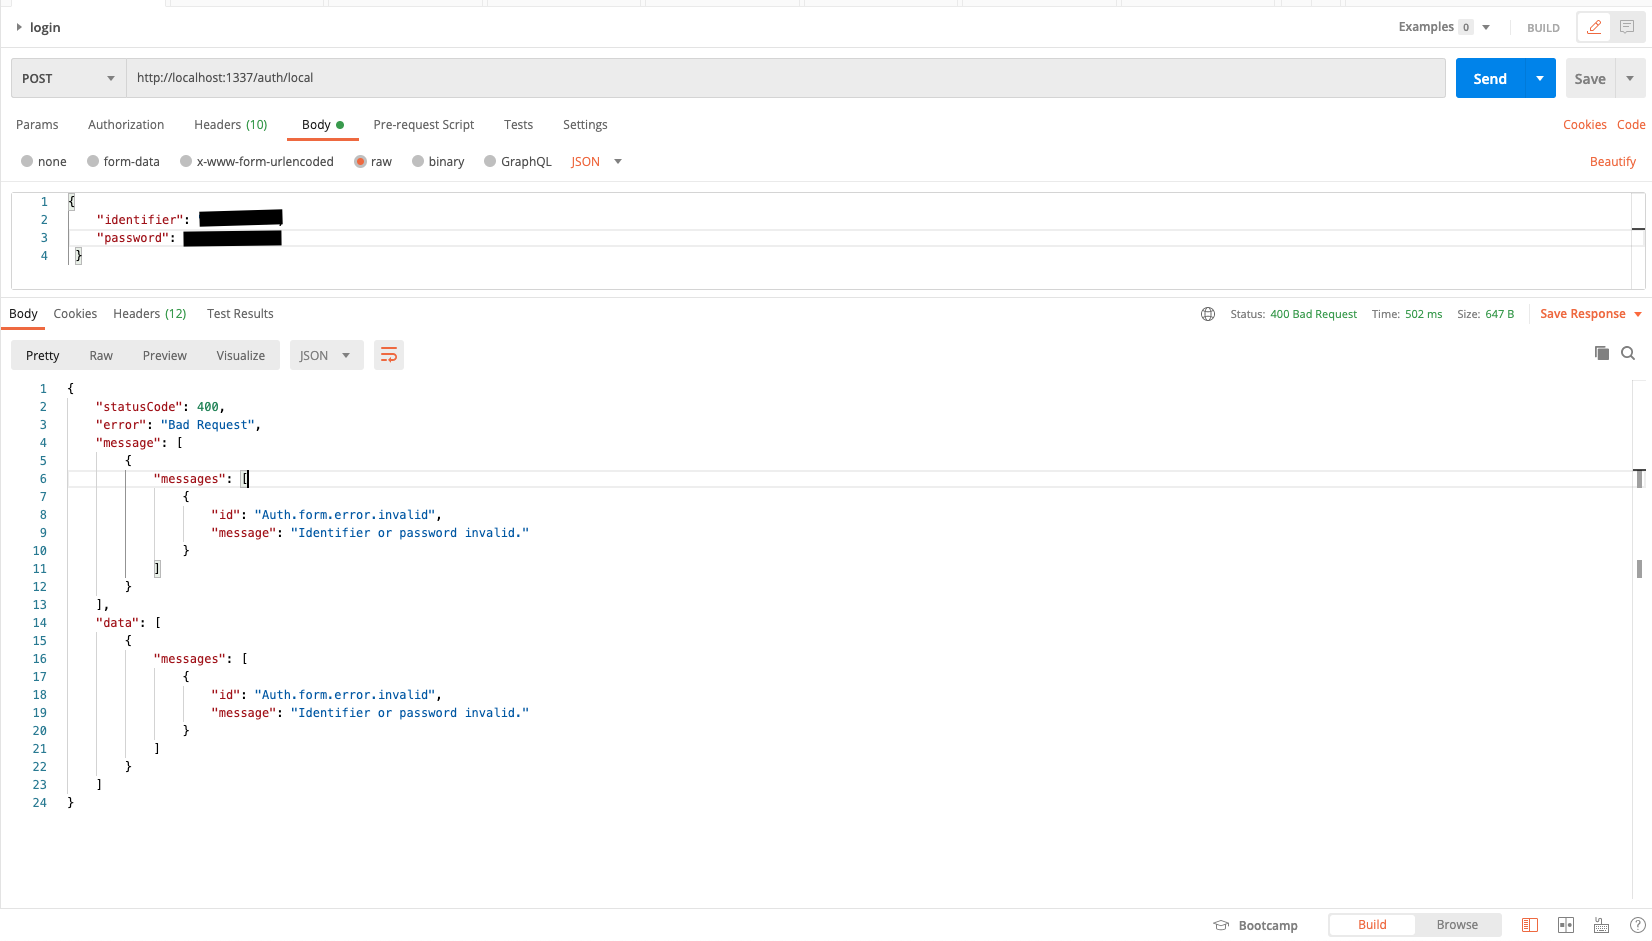1652x941 pixels.
Task: Send the request with the Send button
Action: (x=1490, y=78)
